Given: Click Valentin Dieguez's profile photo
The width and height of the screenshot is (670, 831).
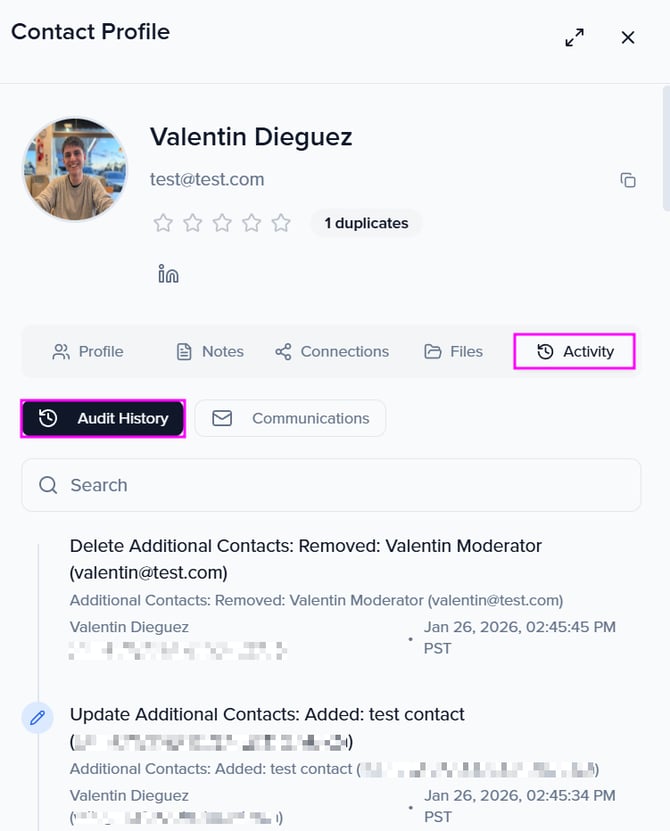Looking at the screenshot, I should [75, 169].
